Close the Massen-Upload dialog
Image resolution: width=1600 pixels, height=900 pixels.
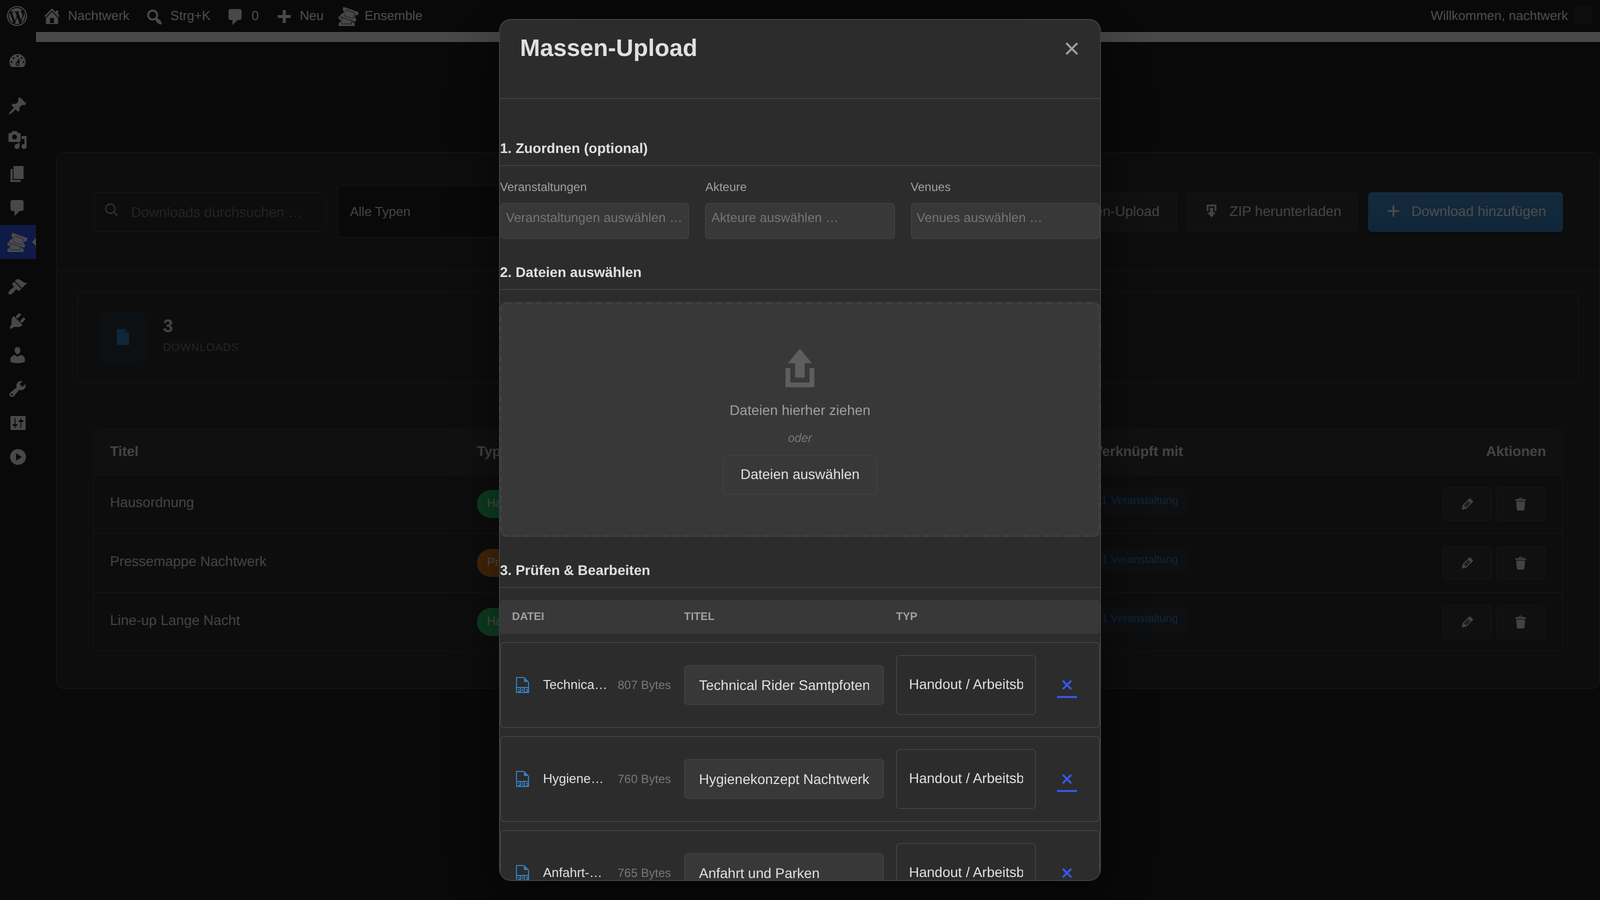(1072, 49)
